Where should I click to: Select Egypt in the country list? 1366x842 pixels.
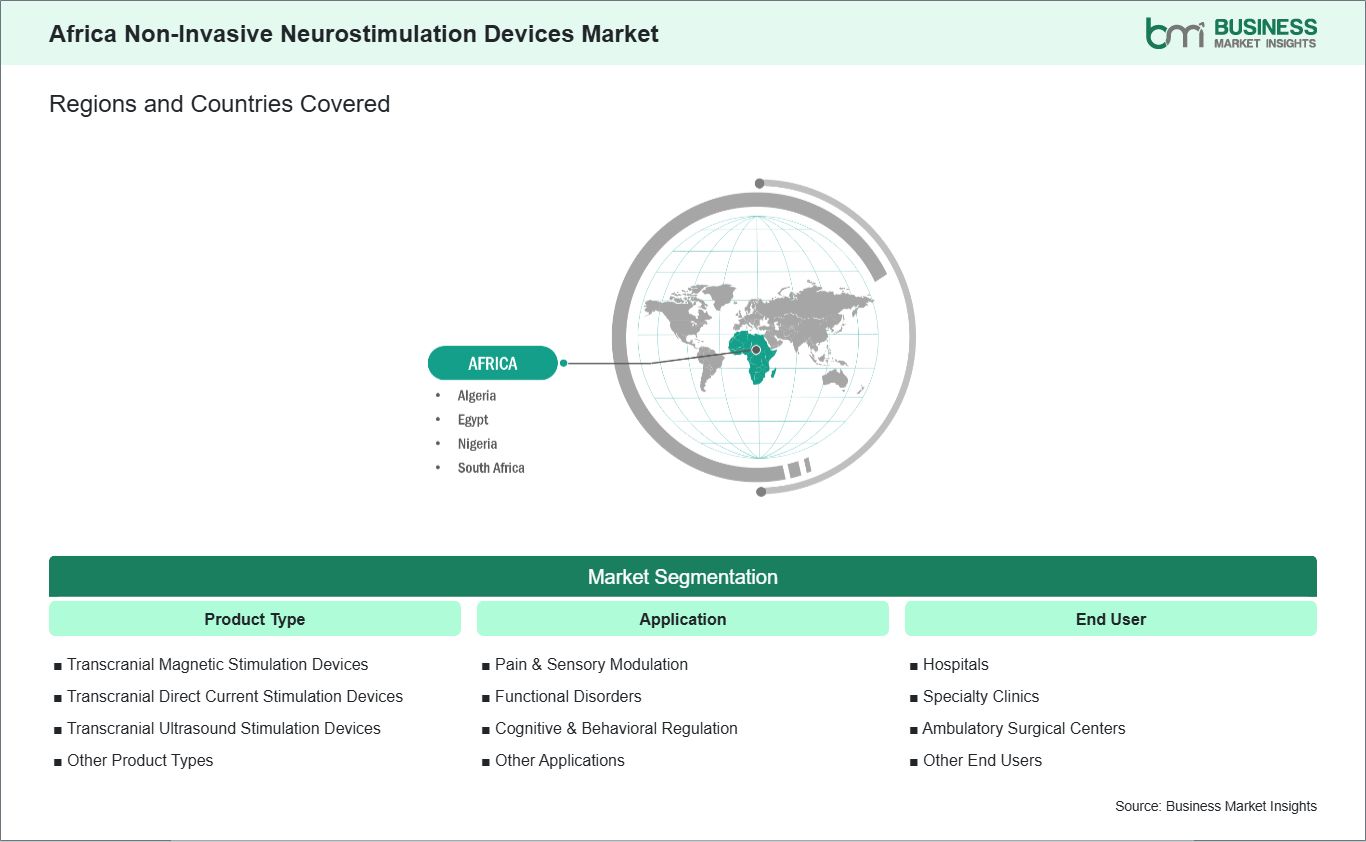473,420
